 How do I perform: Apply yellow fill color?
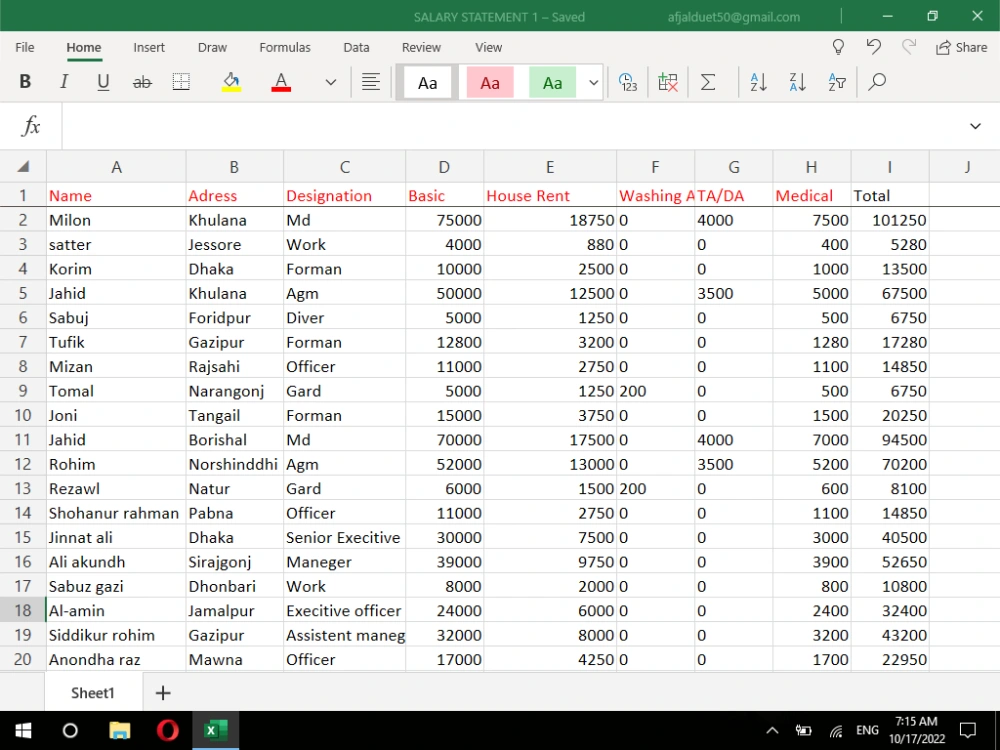(x=232, y=82)
